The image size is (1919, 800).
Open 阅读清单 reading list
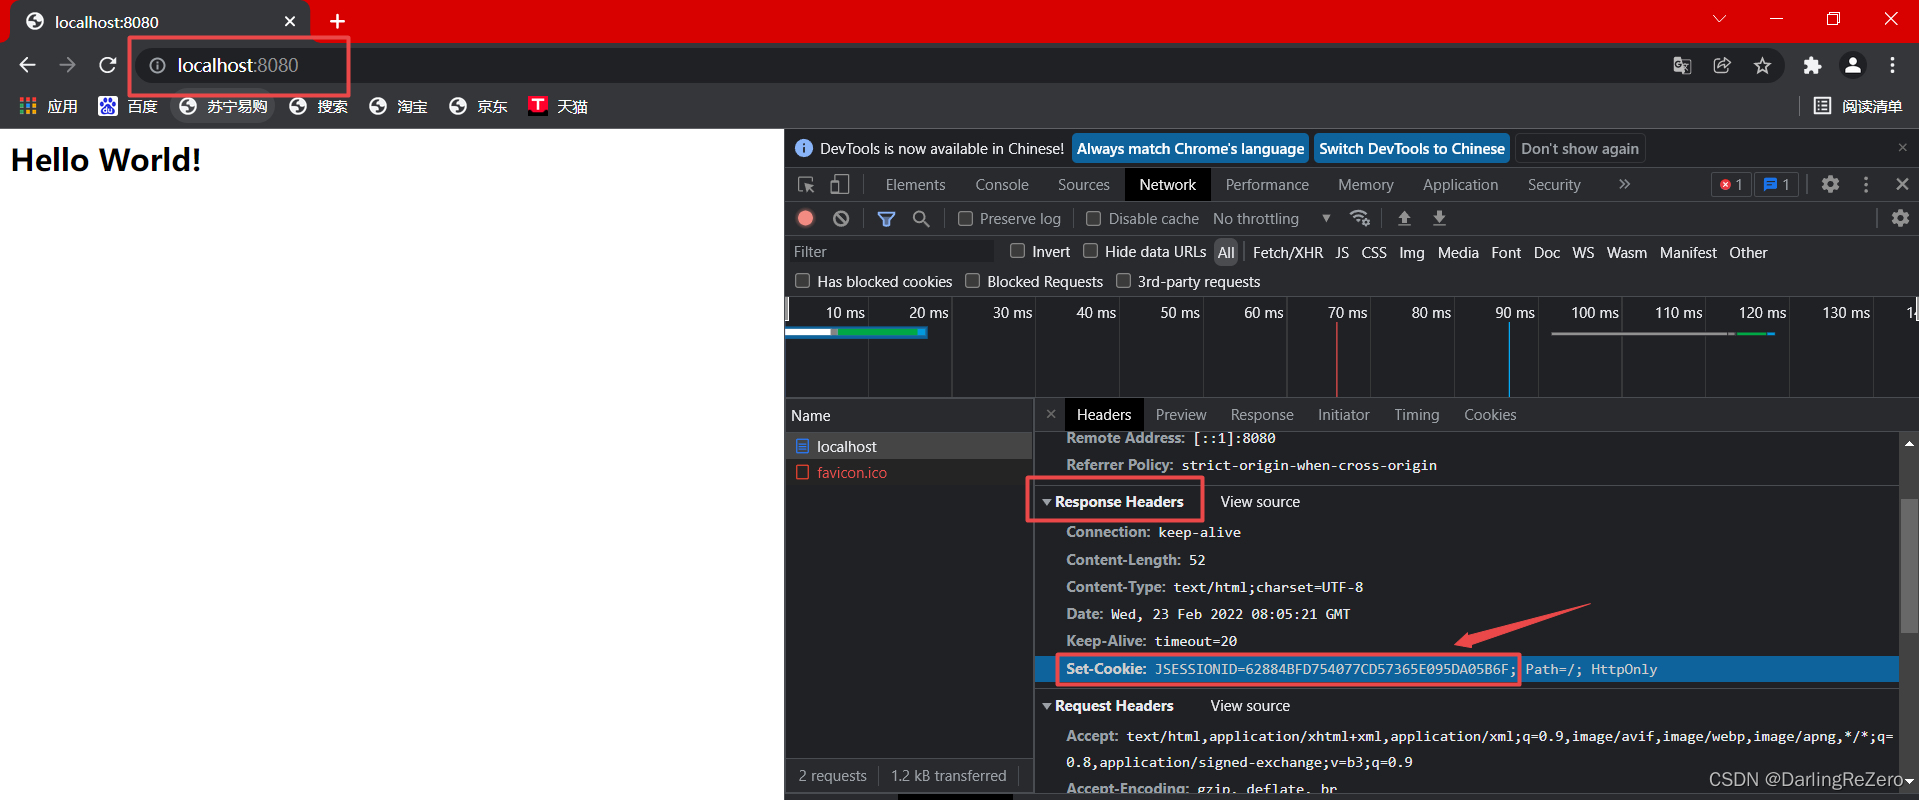[x=1858, y=106]
